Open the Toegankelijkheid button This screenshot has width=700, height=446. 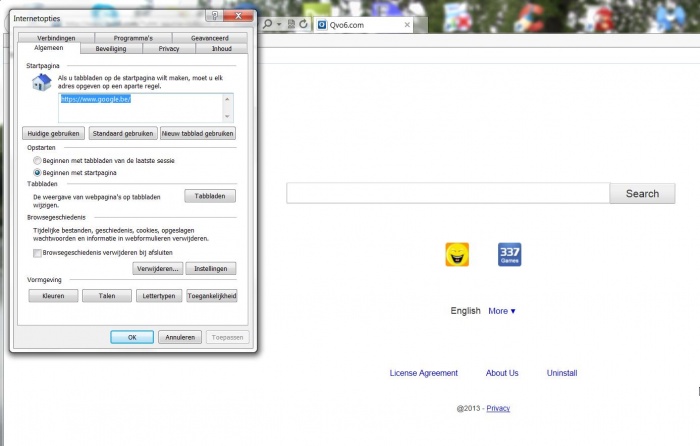(212, 296)
